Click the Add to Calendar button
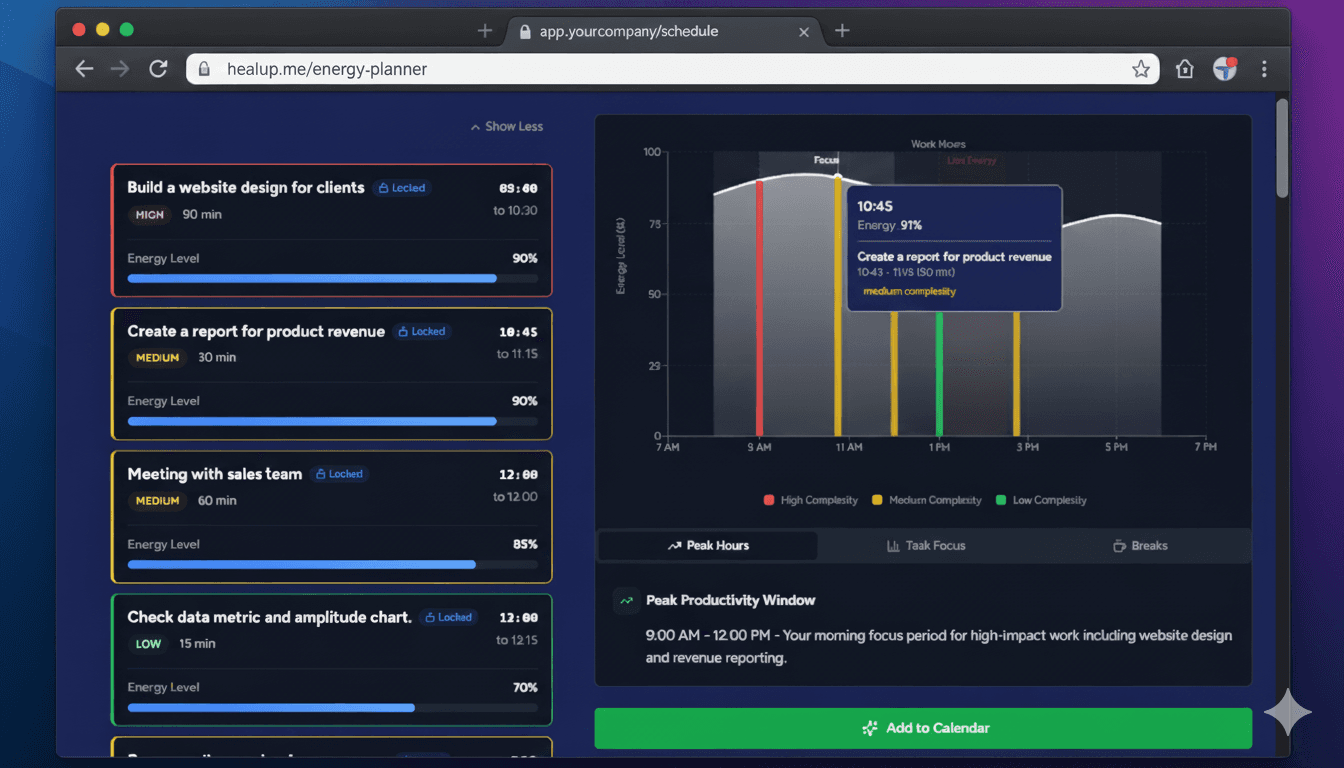 coord(923,728)
